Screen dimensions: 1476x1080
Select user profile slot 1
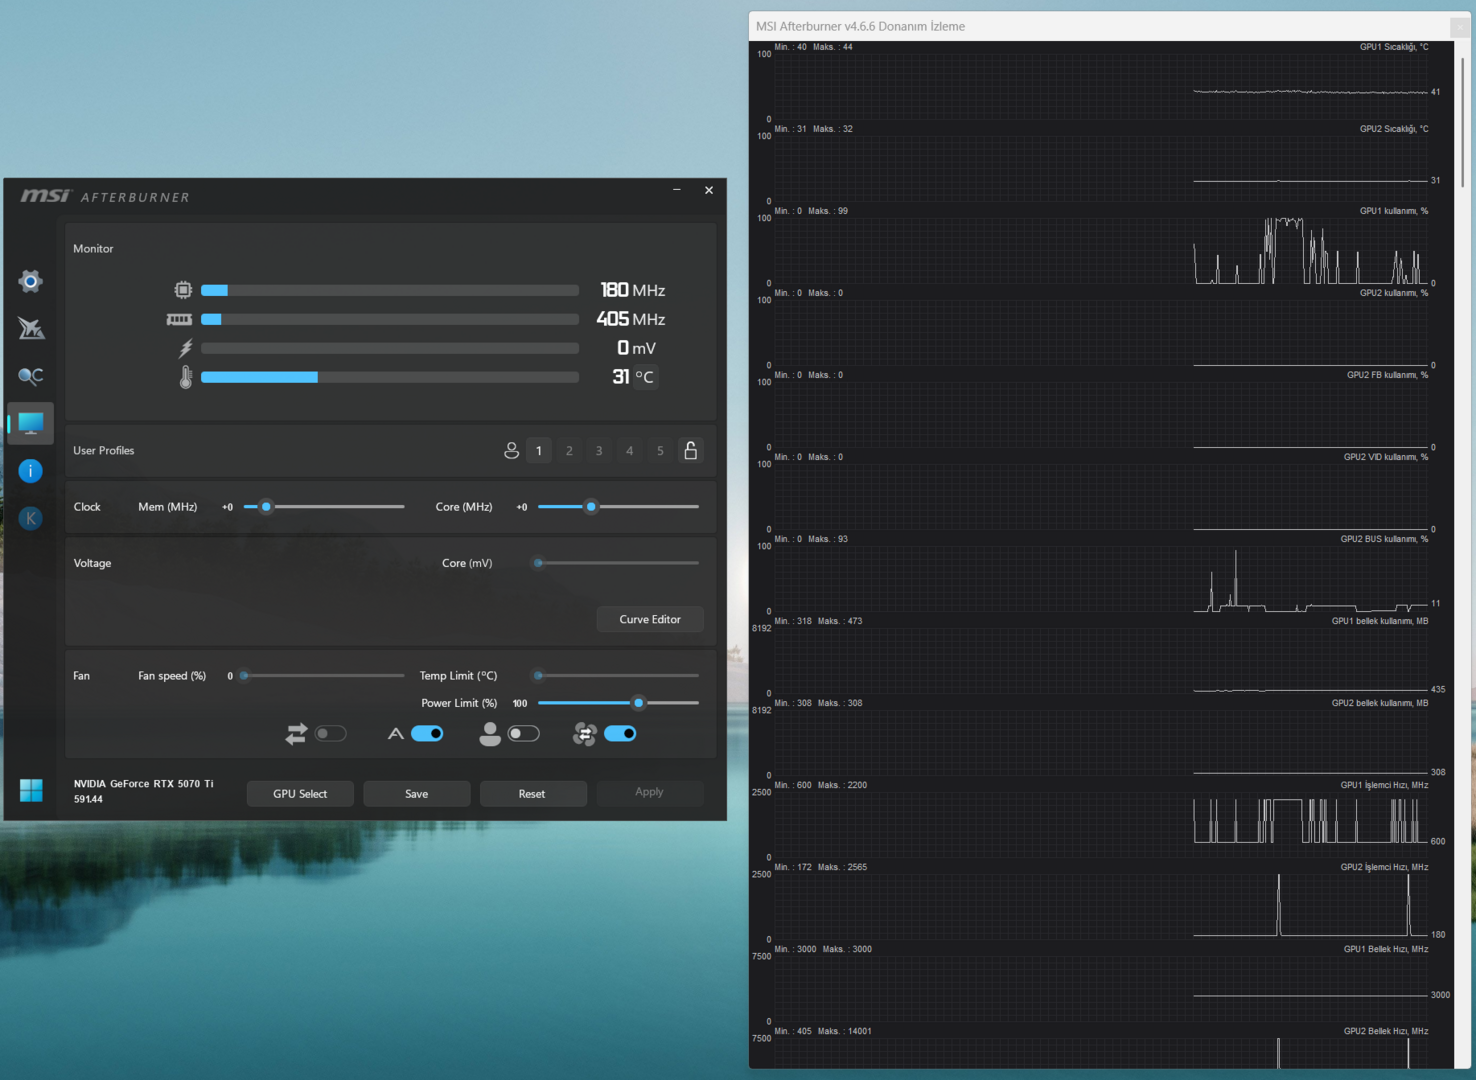pos(539,451)
